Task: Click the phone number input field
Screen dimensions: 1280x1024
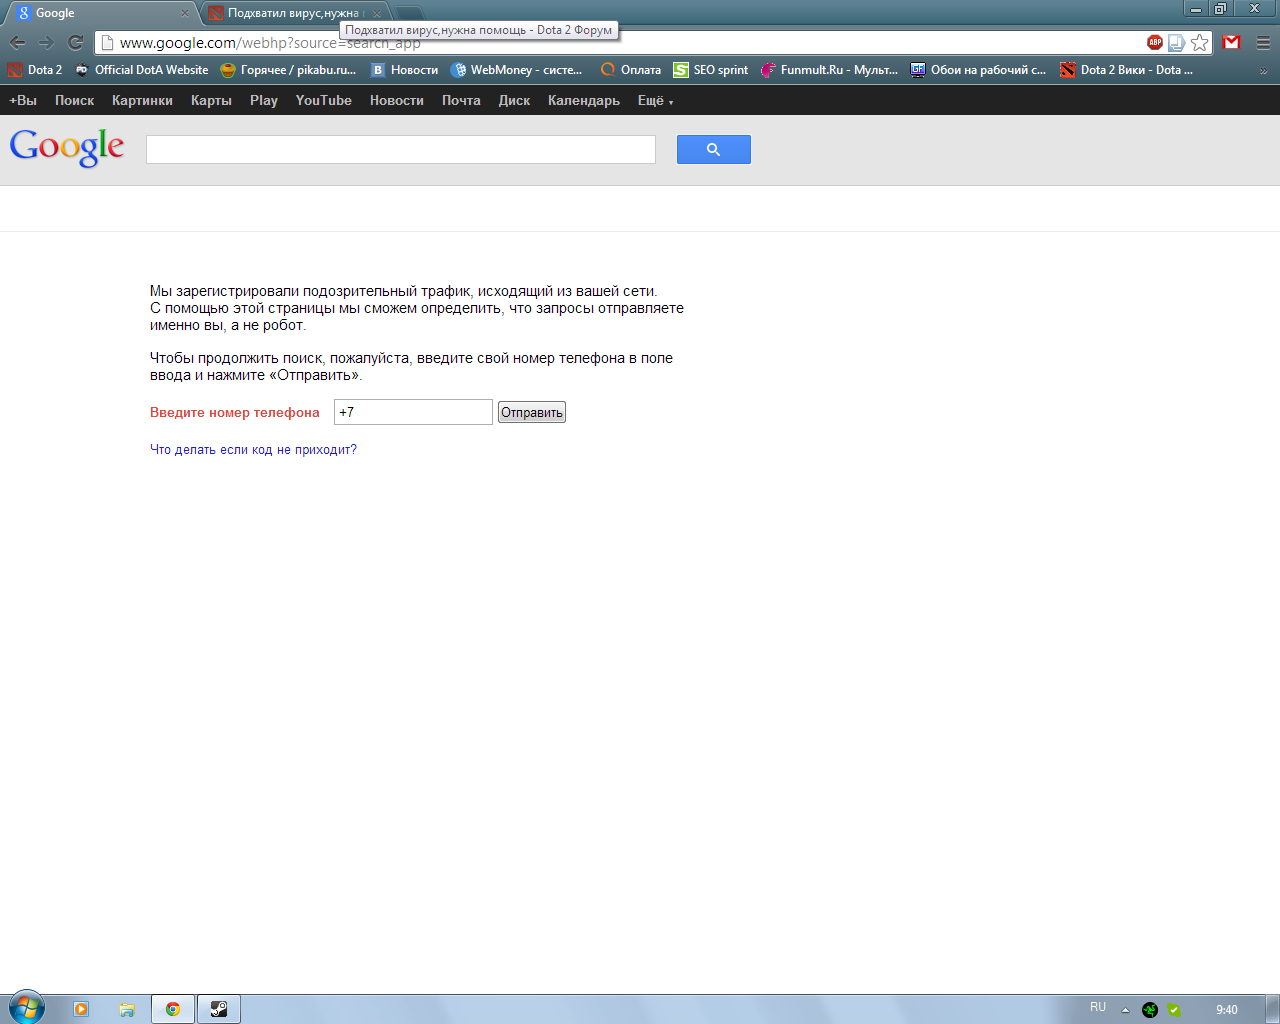Action: (x=413, y=412)
